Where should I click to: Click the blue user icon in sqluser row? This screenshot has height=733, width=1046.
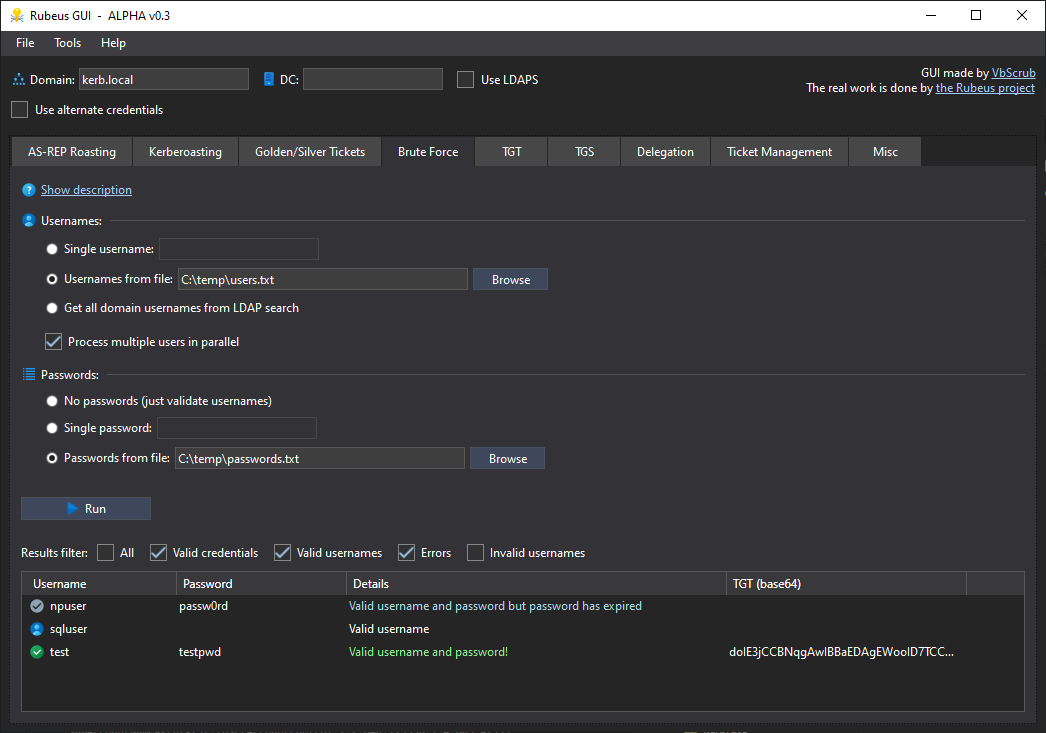pyautogui.click(x=37, y=629)
